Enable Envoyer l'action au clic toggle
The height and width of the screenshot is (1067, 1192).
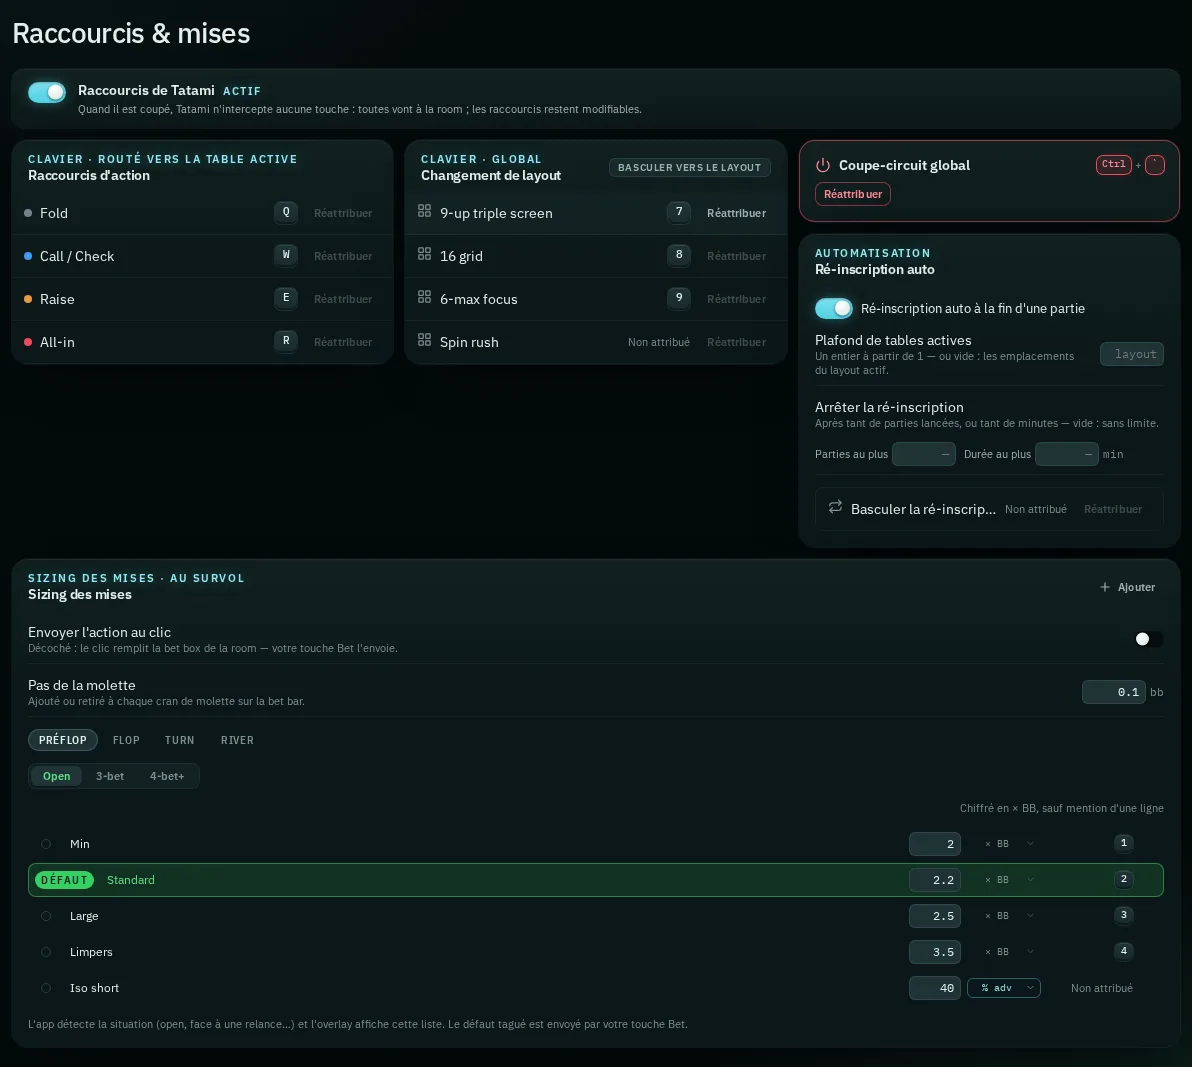1148,639
